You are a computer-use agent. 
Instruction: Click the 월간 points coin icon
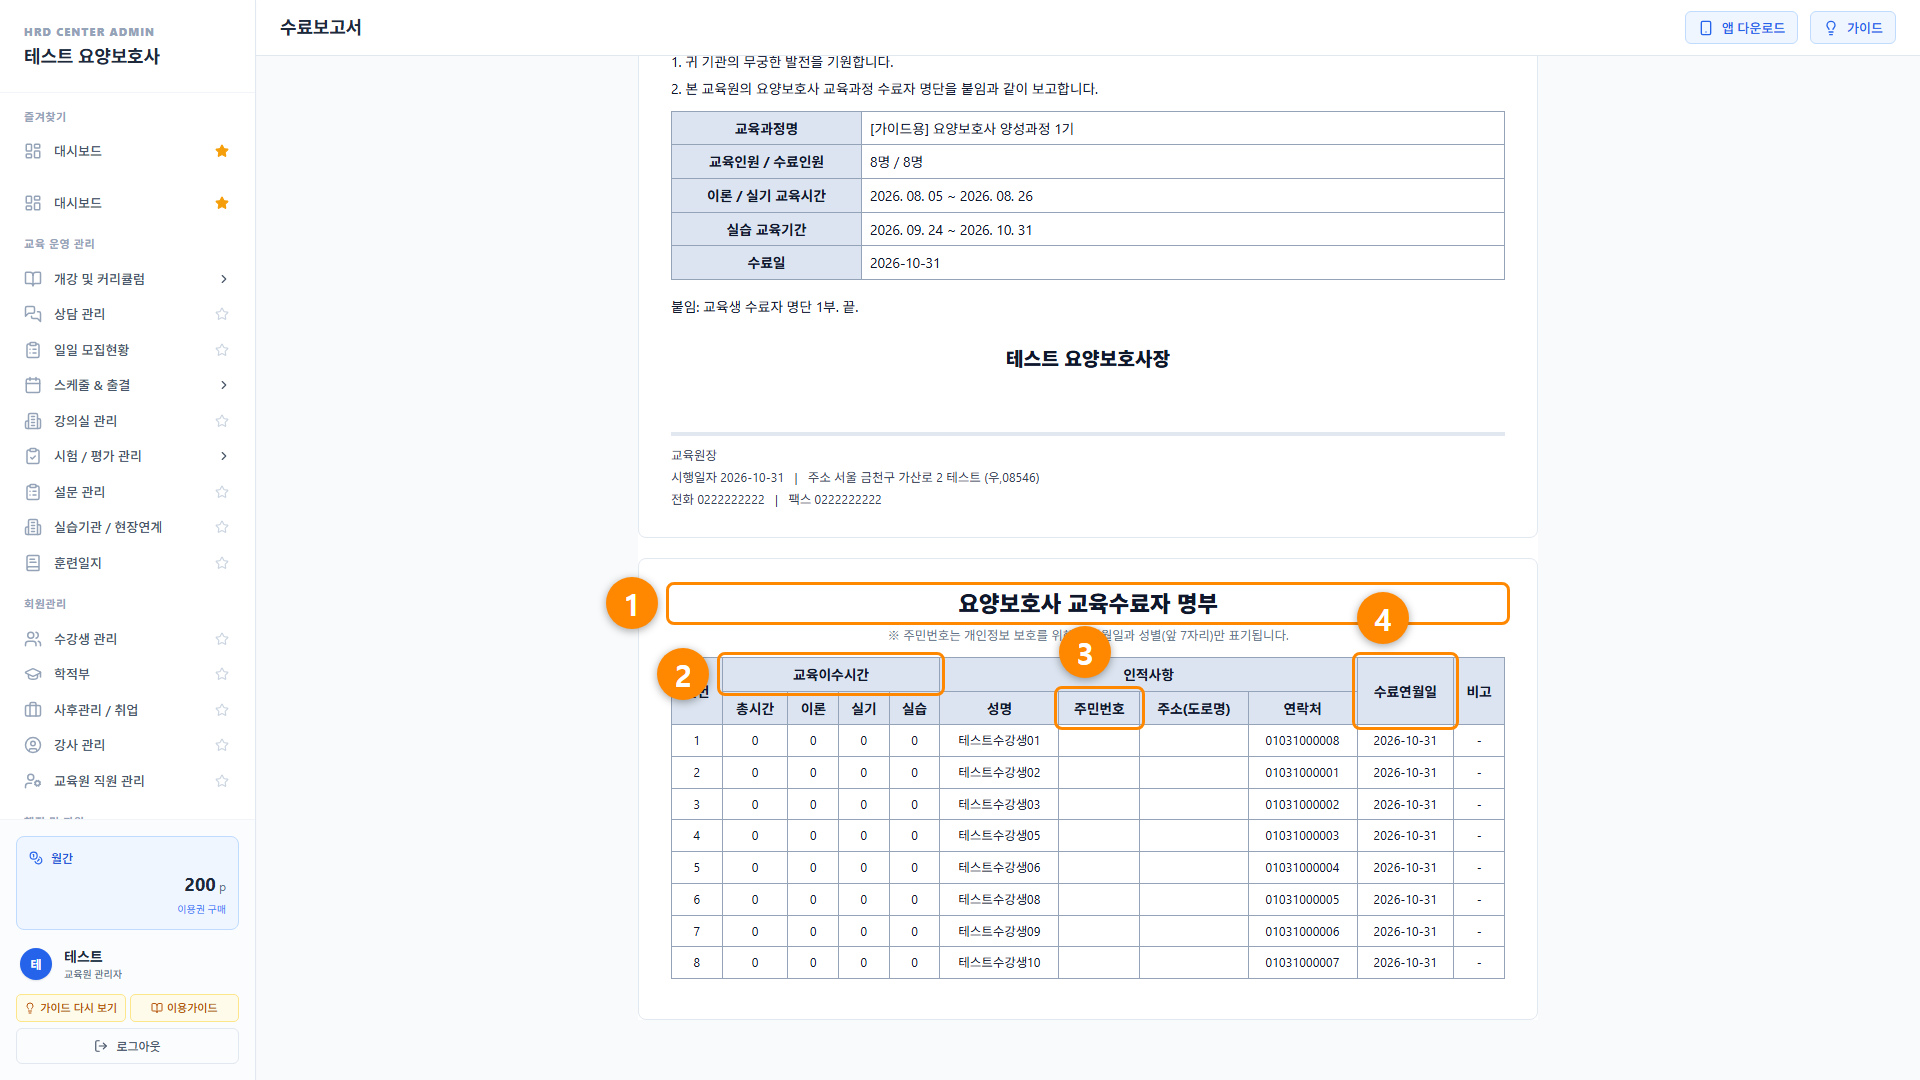point(36,858)
